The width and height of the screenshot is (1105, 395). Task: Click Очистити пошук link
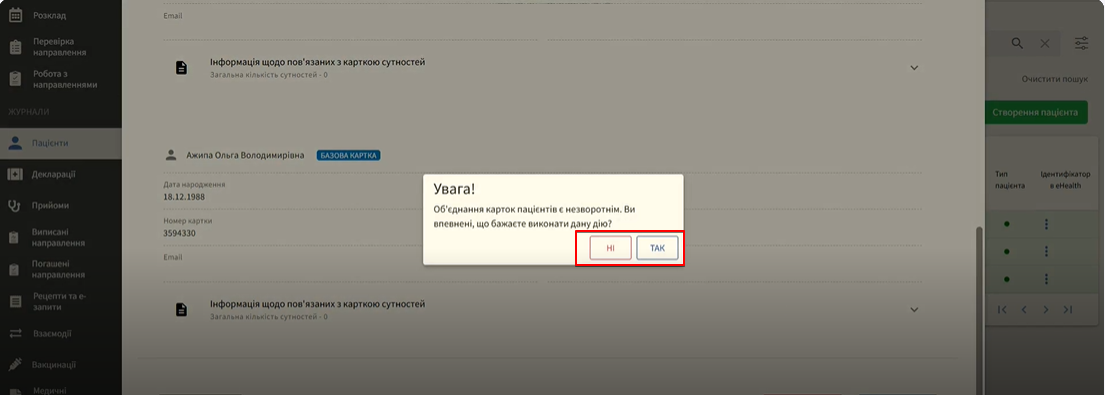(x=1055, y=80)
